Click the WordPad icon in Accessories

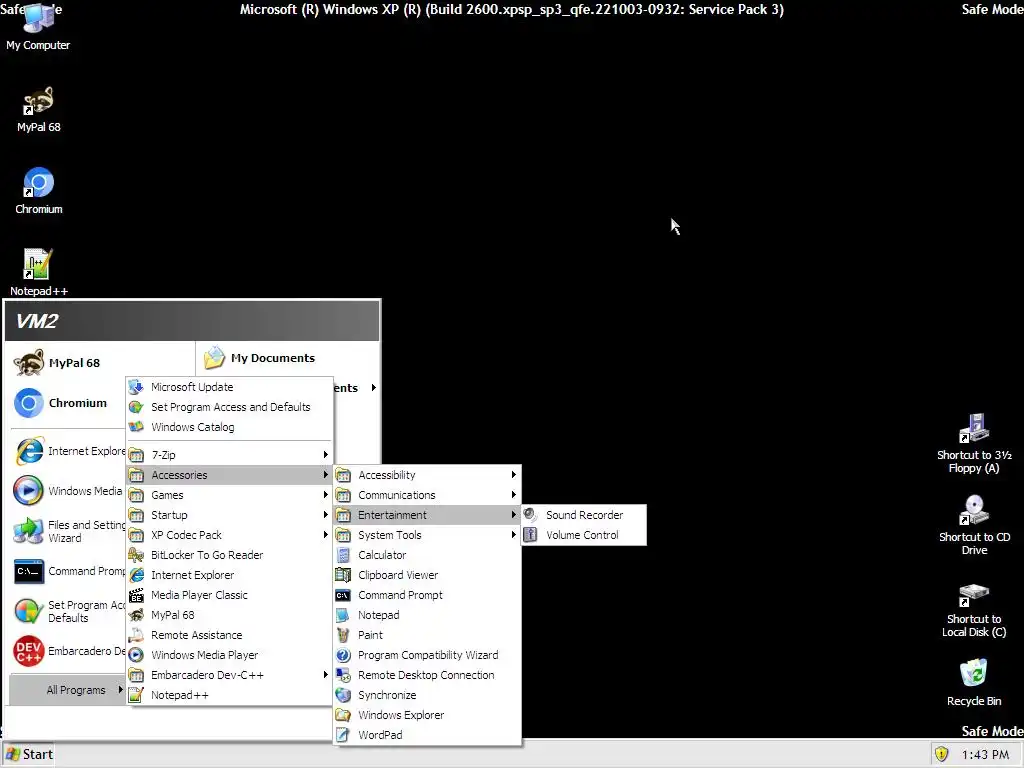[343, 735]
